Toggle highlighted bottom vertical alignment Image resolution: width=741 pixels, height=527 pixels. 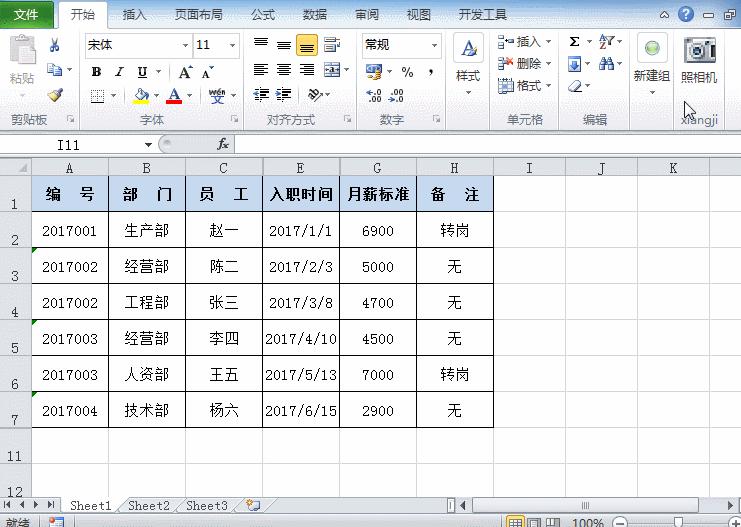(x=307, y=45)
